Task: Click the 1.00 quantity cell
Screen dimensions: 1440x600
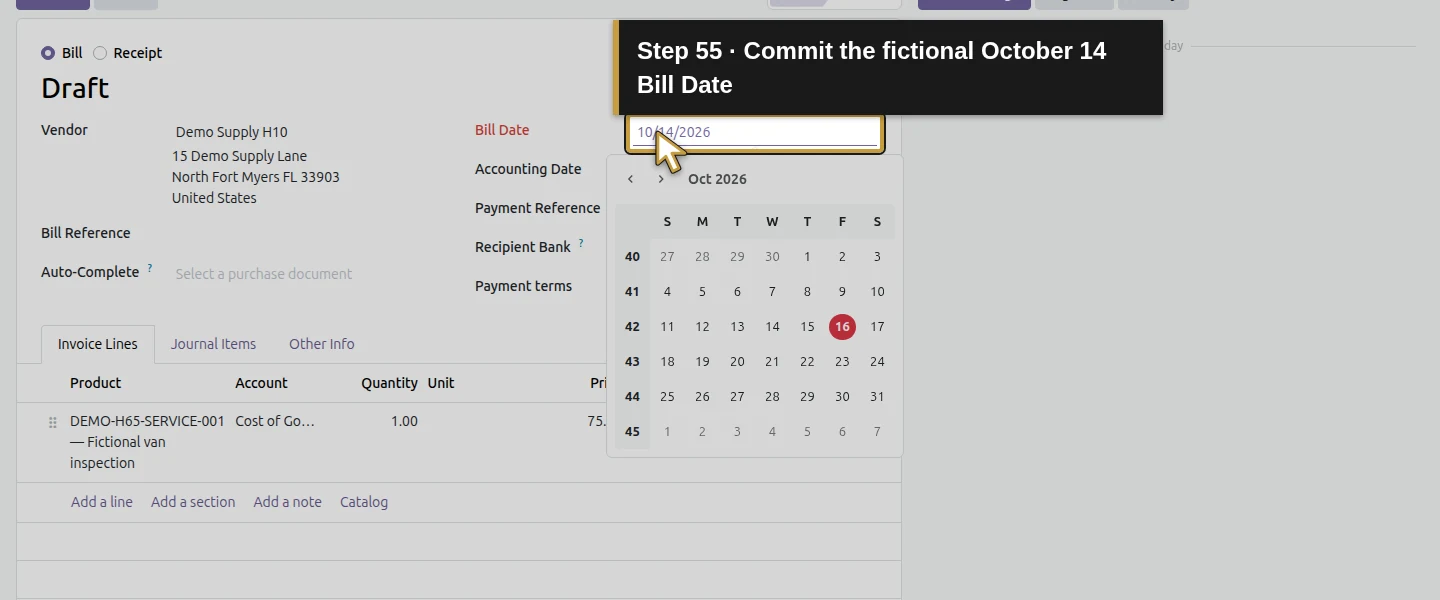Action: [x=404, y=421]
